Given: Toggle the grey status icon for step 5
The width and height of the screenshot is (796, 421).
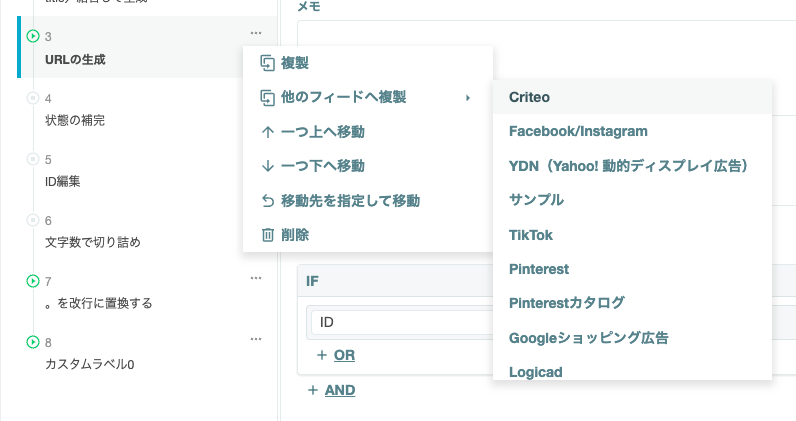Looking at the screenshot, I should (32, 159).
